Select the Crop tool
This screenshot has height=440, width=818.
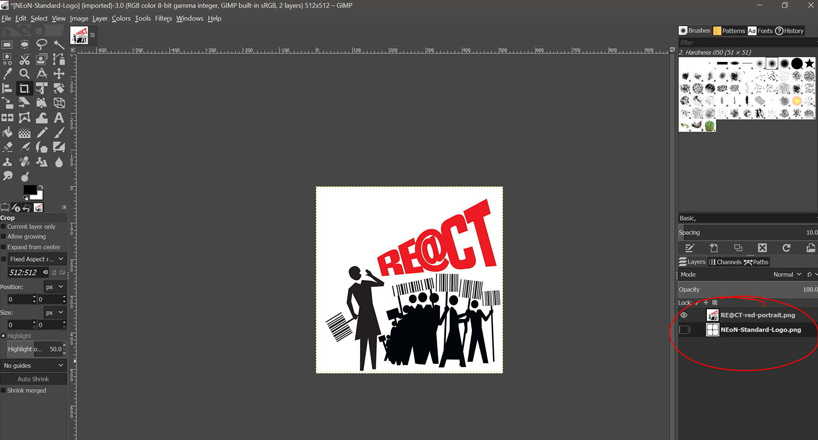[25, 88]
